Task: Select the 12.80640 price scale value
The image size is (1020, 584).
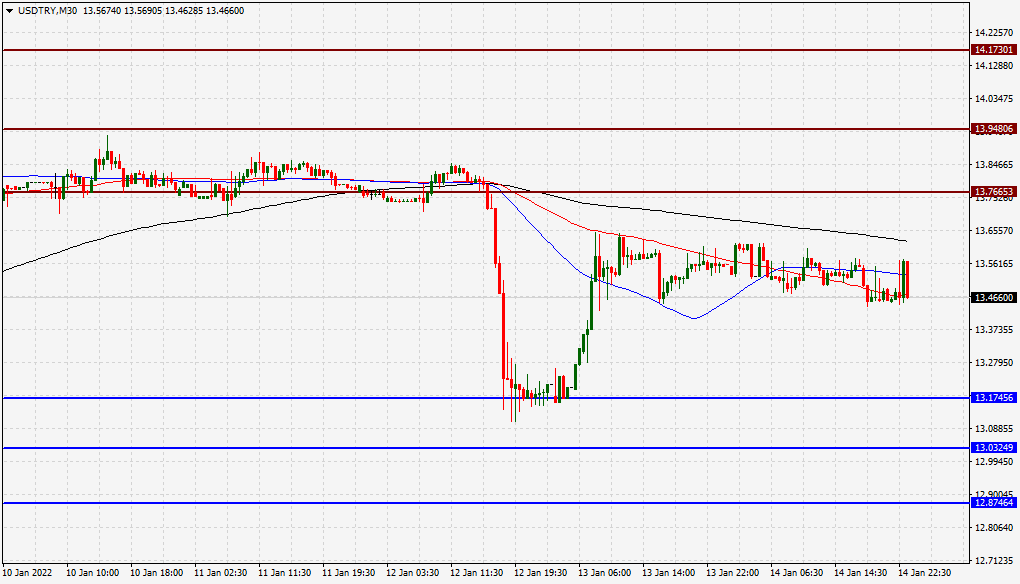Action: click(994, 527)
